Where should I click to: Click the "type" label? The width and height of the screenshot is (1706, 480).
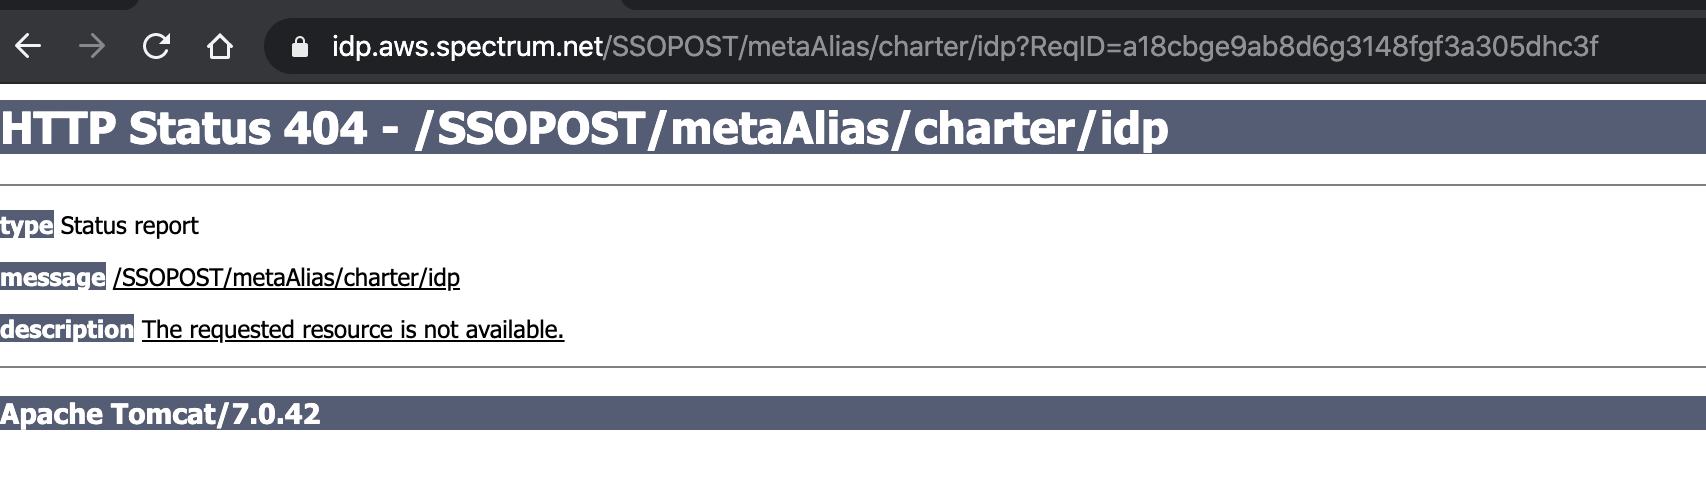click(27, 226)
